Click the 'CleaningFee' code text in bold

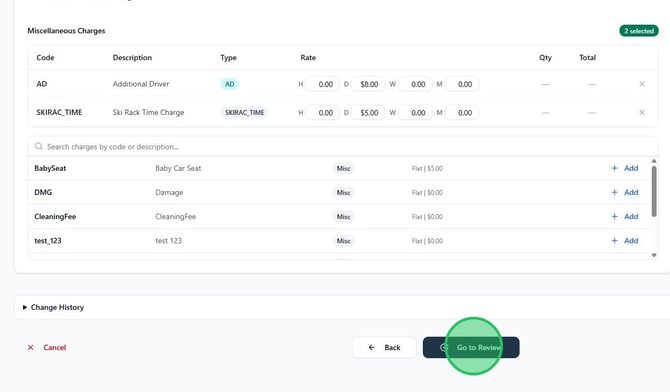point(55,216)
